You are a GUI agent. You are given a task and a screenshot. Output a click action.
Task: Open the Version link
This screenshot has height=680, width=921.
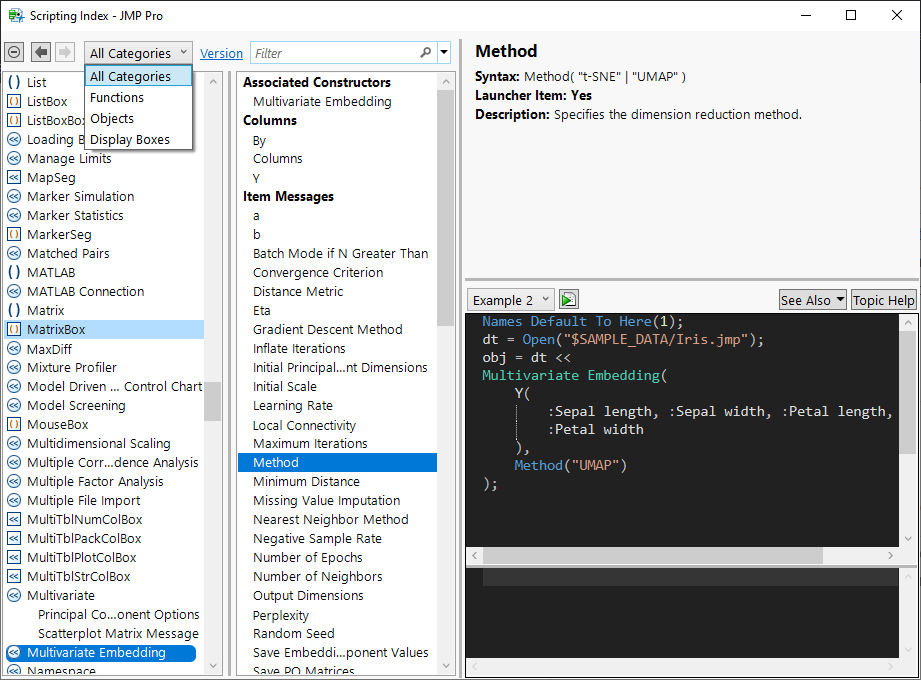click(221, 52)
